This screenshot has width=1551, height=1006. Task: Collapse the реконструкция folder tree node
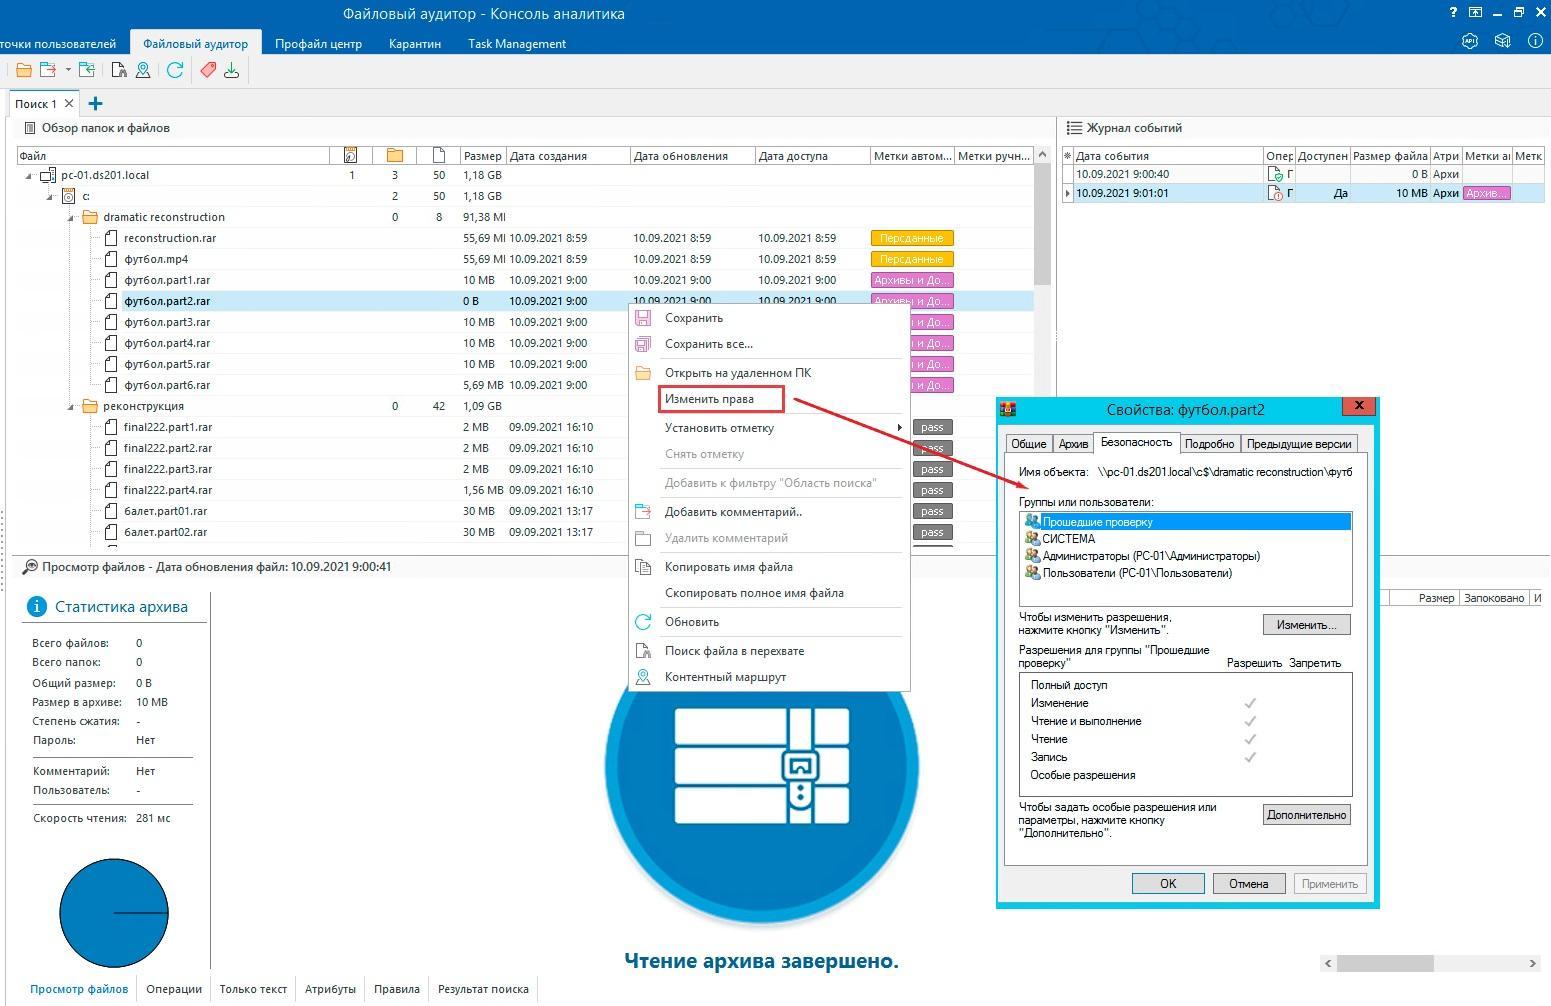tap(71, 406)
